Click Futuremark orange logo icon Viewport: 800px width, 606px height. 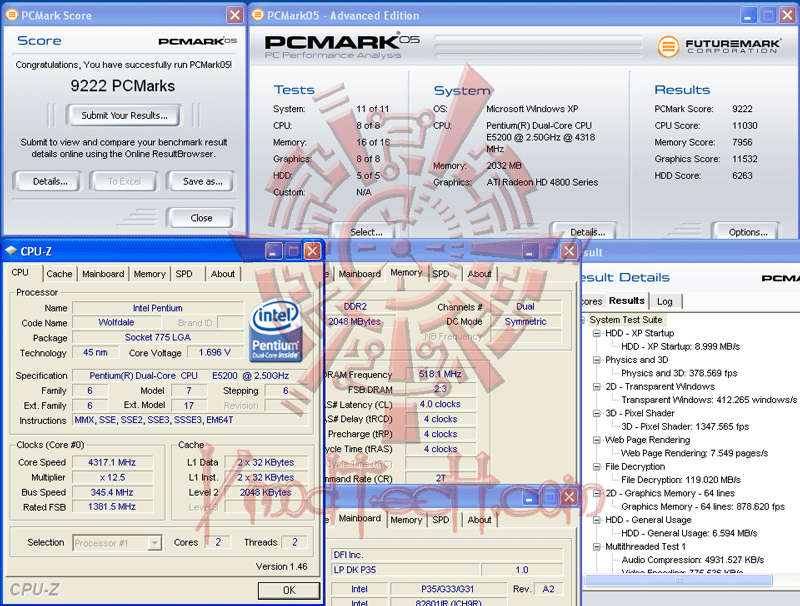coord(668,46)
